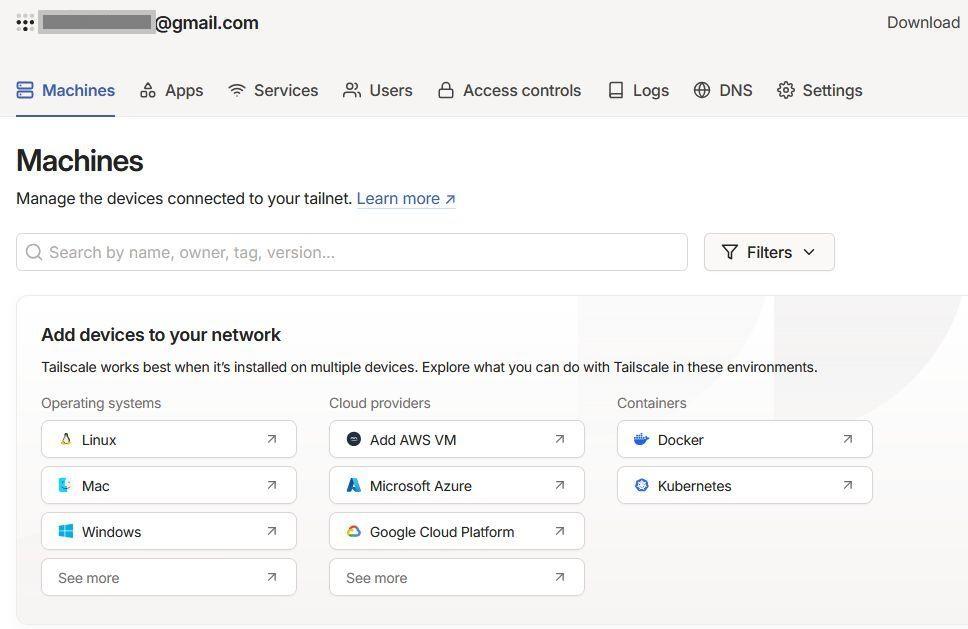Select the Linux icon in Operating systems
Image resolution: width=968 pixels, height=629 pixels.
pos(66,439)
